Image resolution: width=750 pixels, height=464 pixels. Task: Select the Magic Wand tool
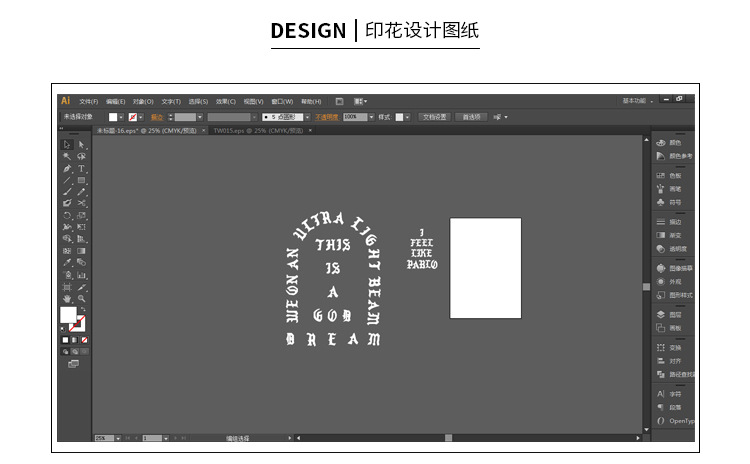[67, 156]
